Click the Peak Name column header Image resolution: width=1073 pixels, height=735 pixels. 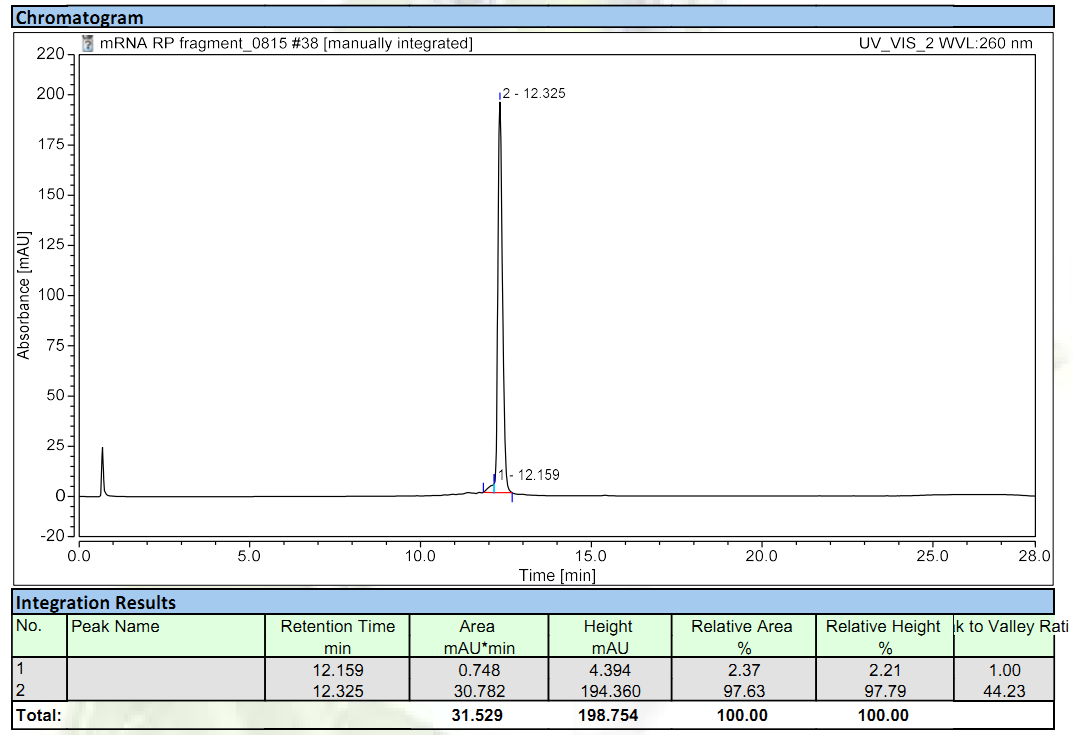[x=115, y=627]
